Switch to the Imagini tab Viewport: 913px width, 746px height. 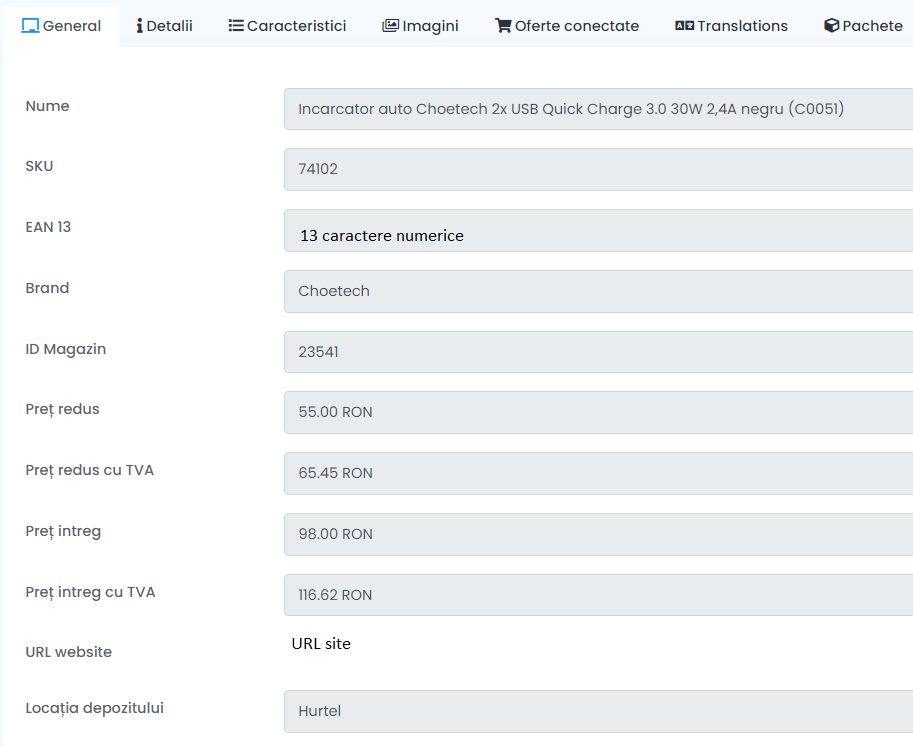(420, 26)
